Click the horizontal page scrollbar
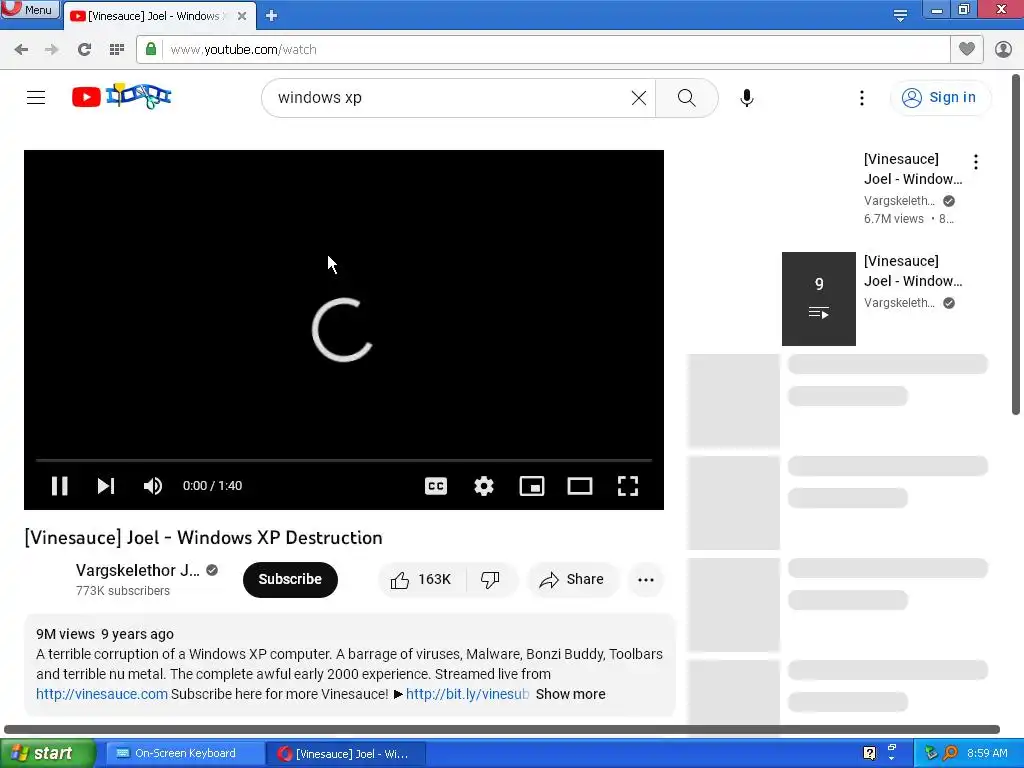Screen dimensions: 1024x768 click(x=502, y=729)
